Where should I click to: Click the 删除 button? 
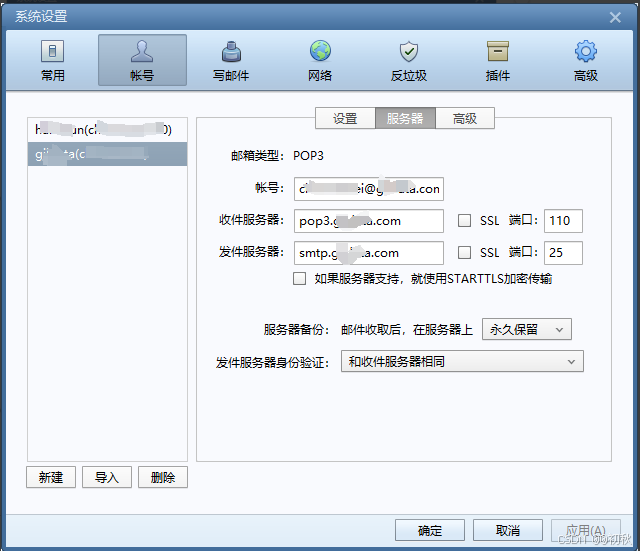[163, 477]
